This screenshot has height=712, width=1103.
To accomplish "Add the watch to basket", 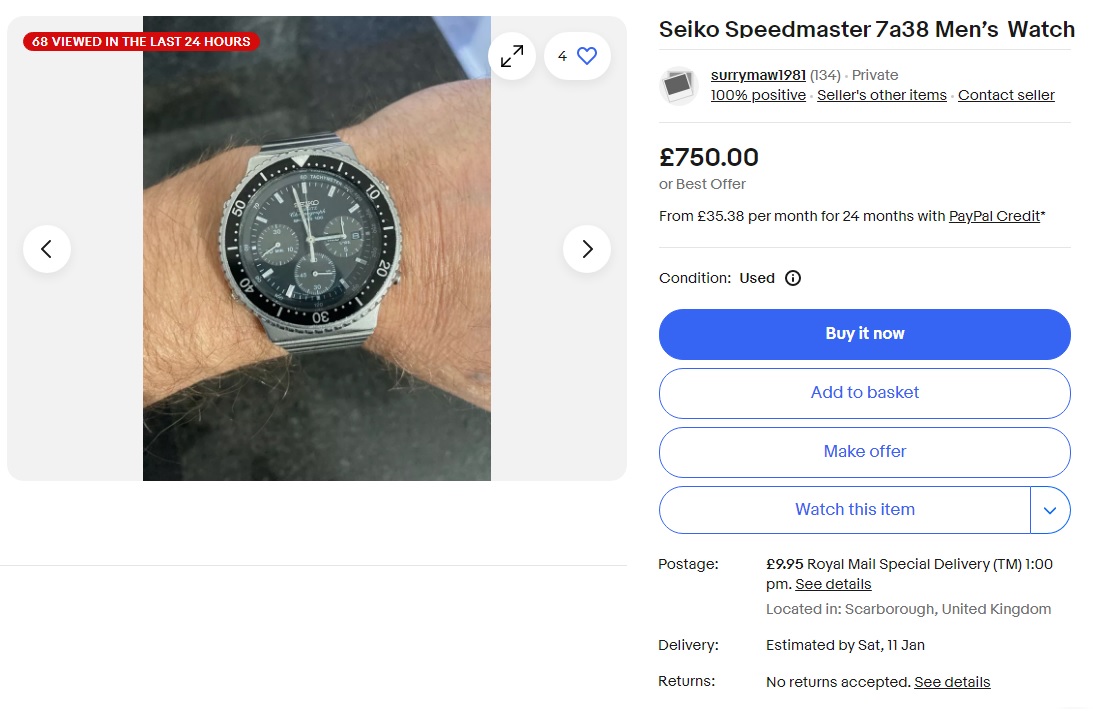I will click(864, 393).
